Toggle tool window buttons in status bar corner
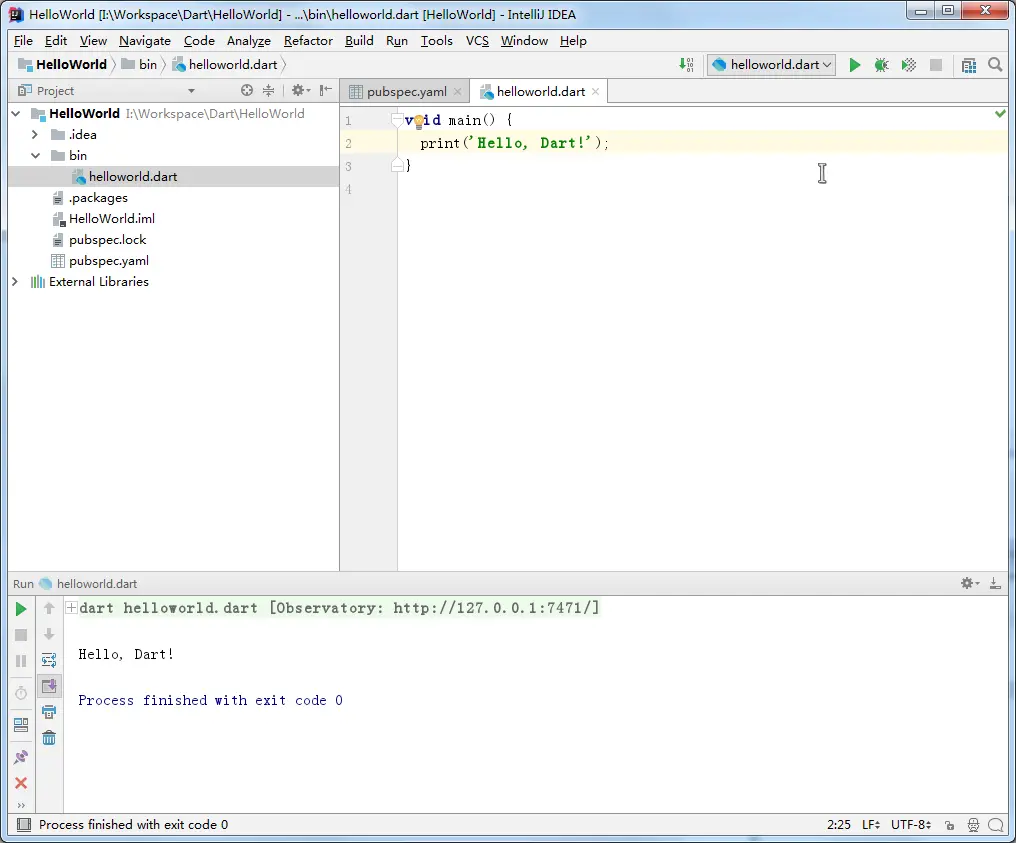The image size is (1016, 843). 23,824
